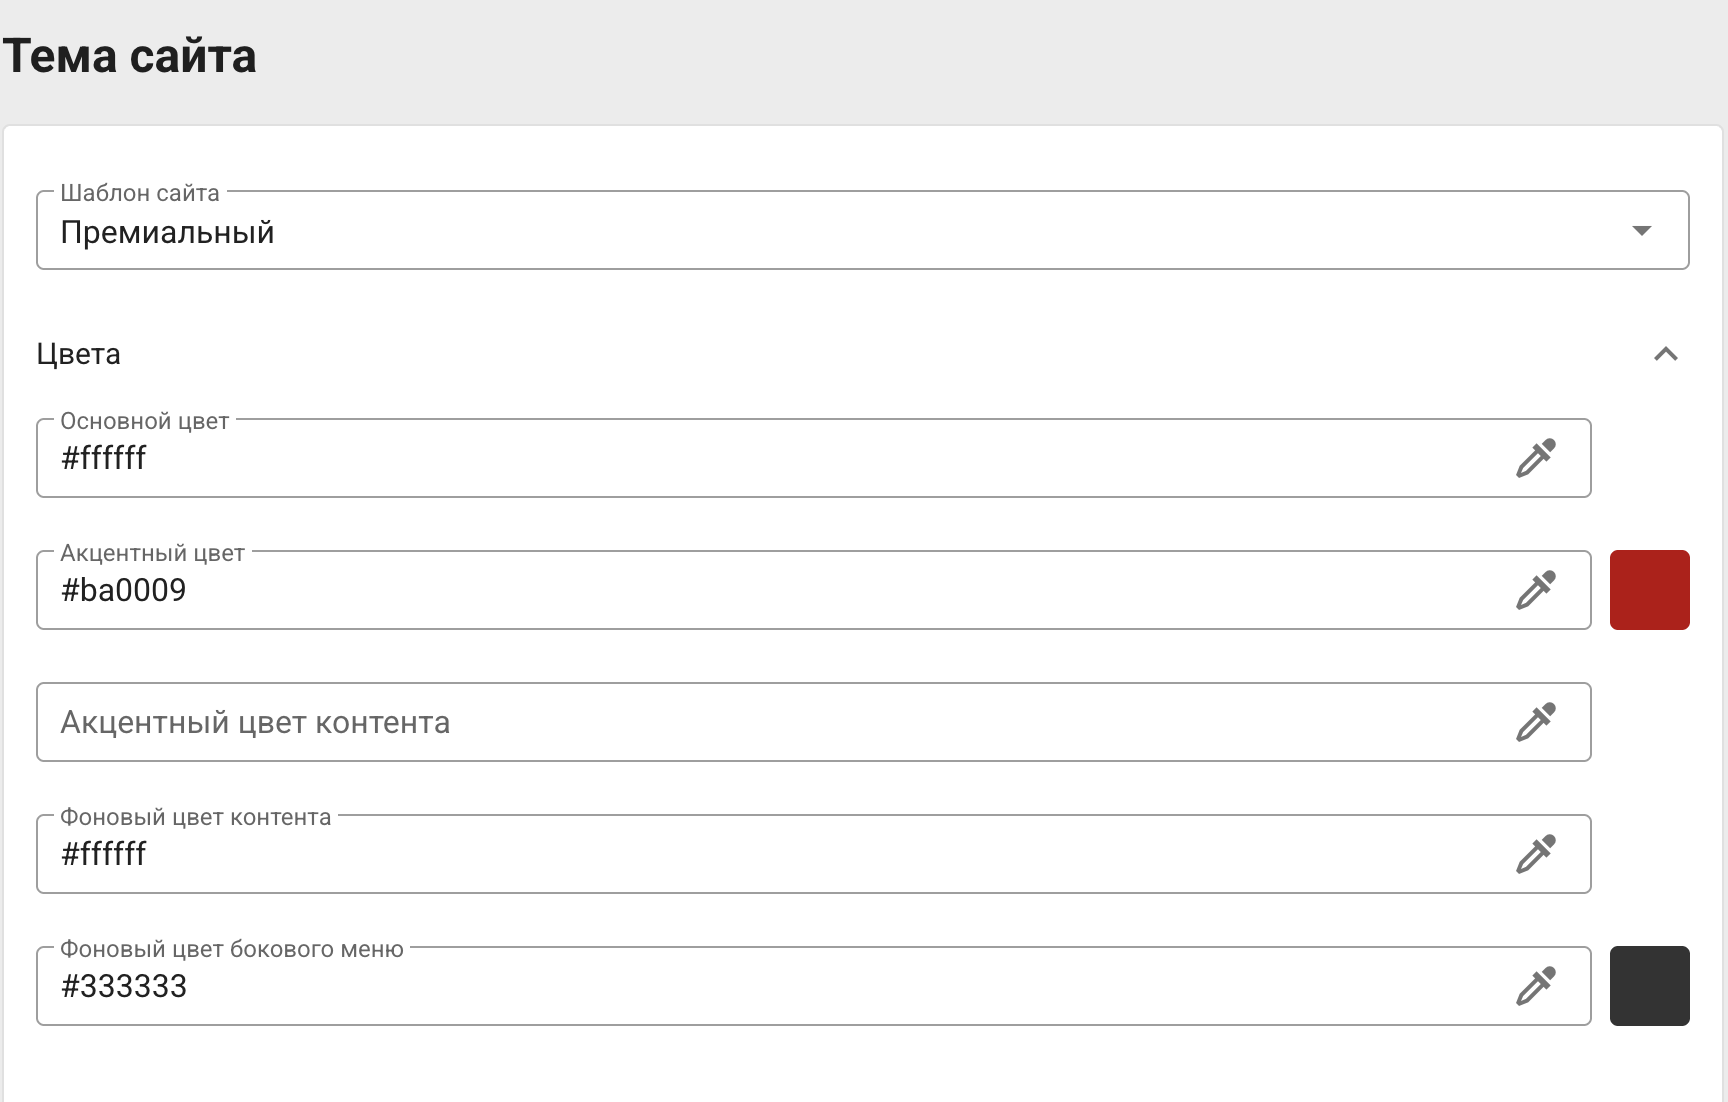The height and width of the screenshot is (1102, 1728).
Task: Click eyedropper in Фоновый цвет бокового меню
Action: click(x=1536, y=986)
